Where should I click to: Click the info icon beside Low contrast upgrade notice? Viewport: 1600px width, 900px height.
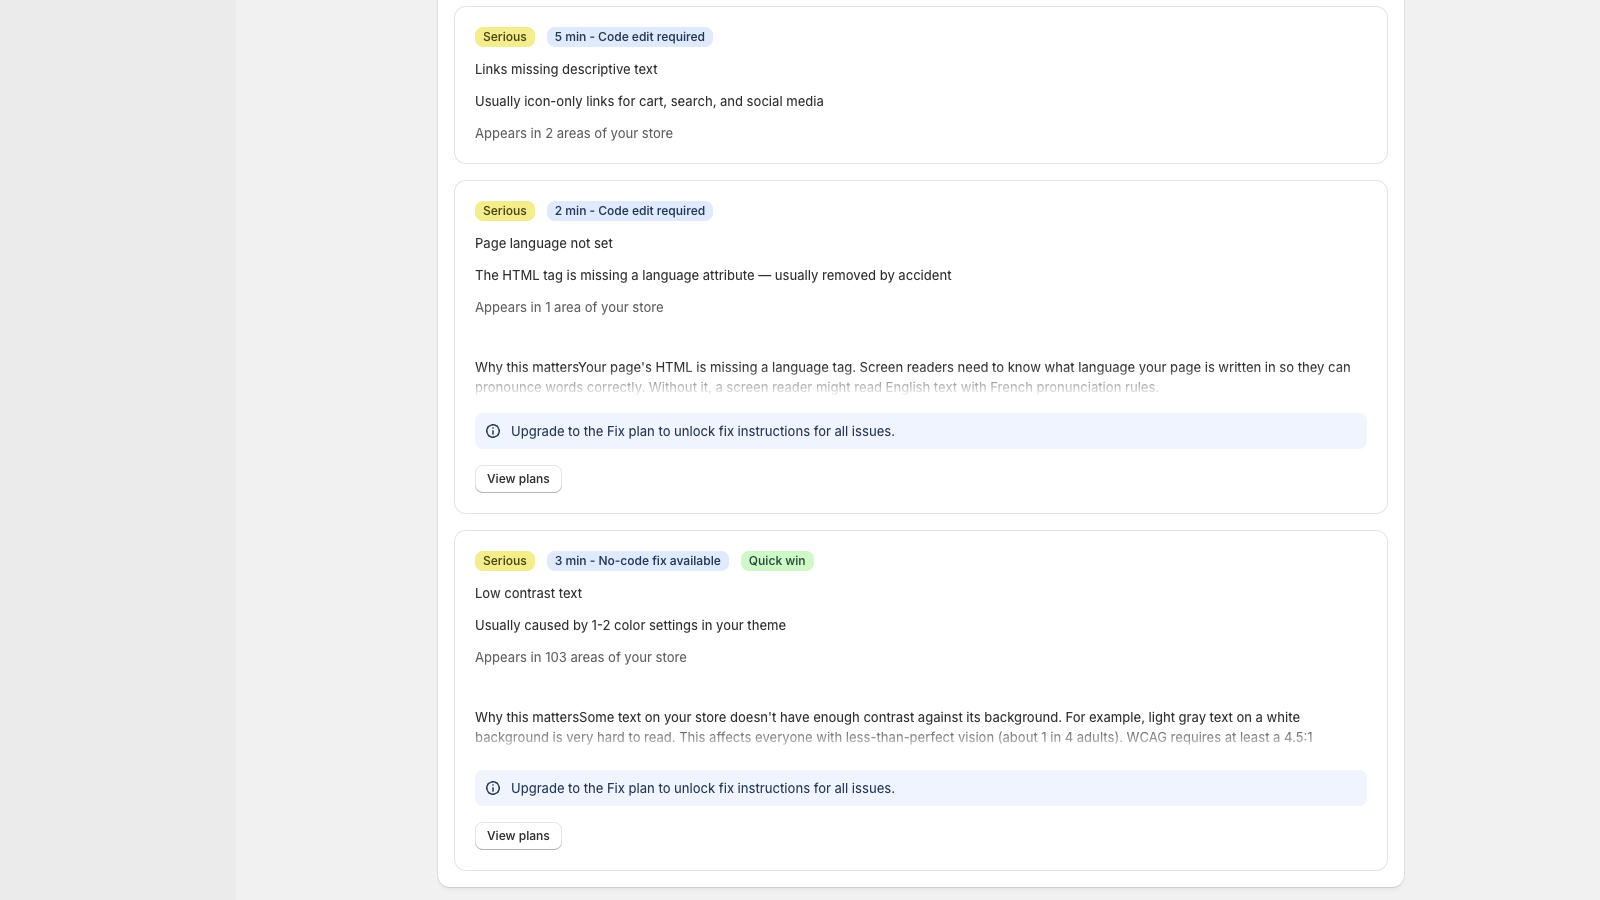493,788
